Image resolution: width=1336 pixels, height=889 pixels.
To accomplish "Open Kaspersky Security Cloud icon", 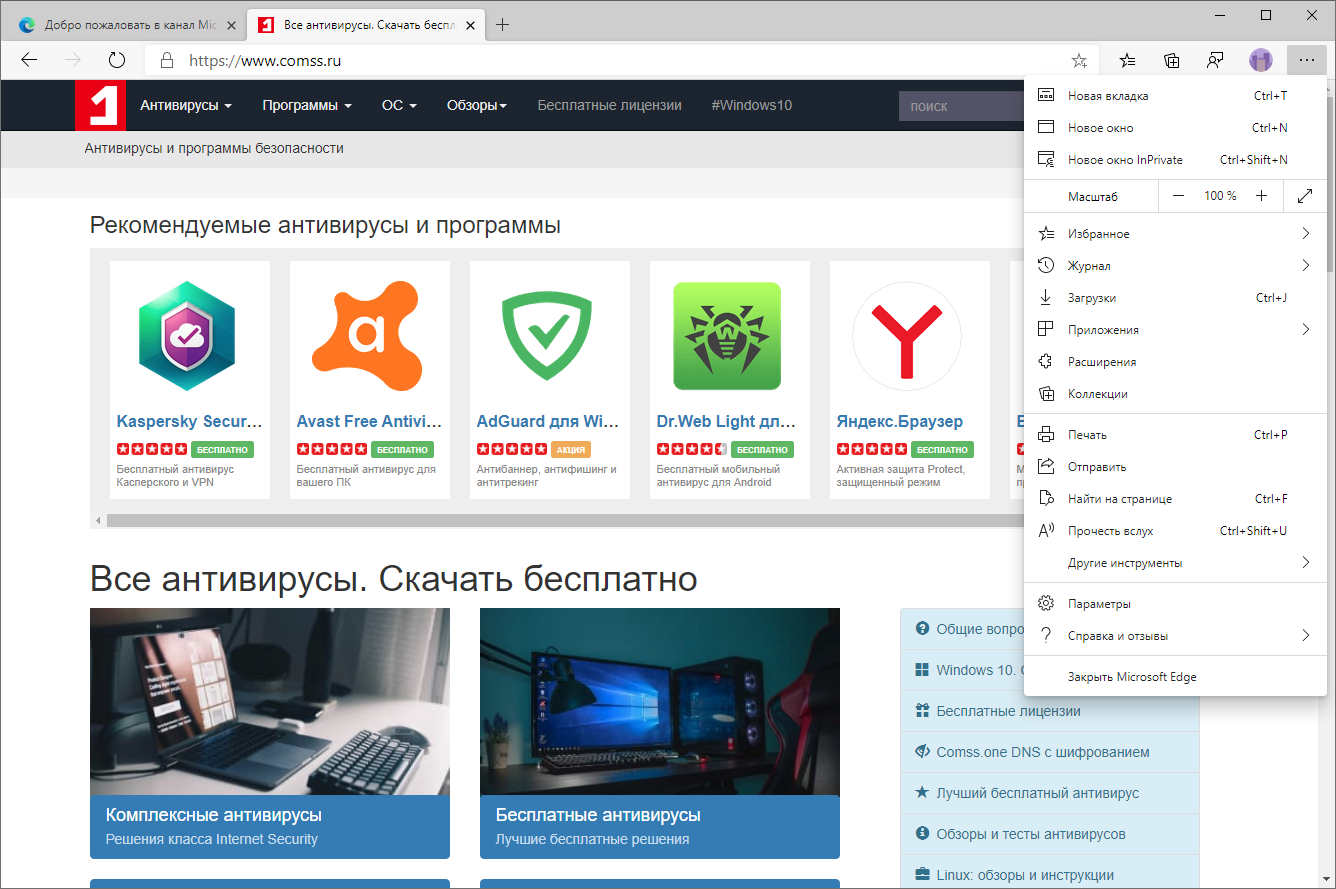I will tap(187, 336).
